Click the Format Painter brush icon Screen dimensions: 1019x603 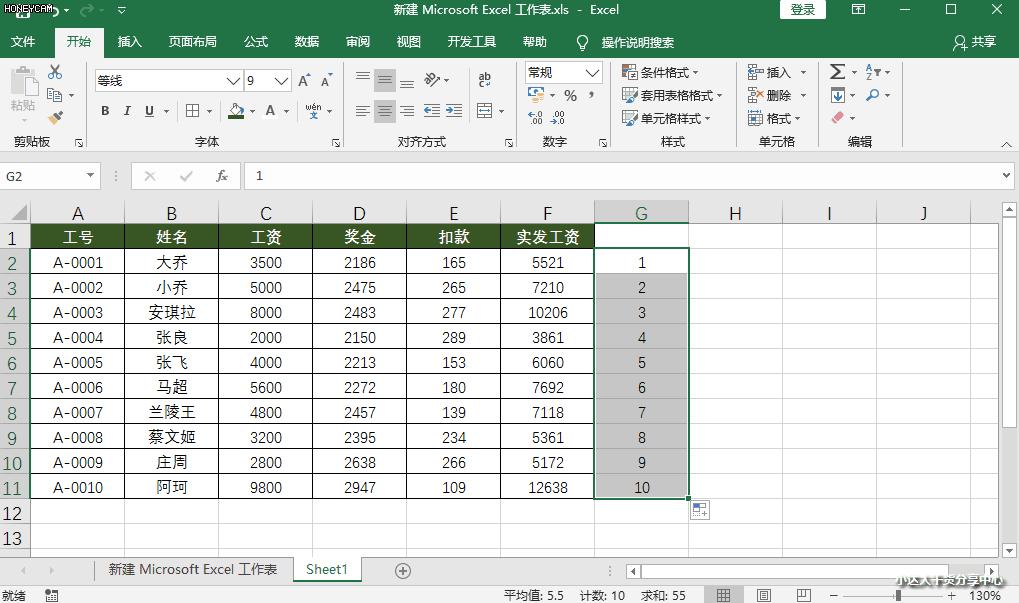(55, 116)
